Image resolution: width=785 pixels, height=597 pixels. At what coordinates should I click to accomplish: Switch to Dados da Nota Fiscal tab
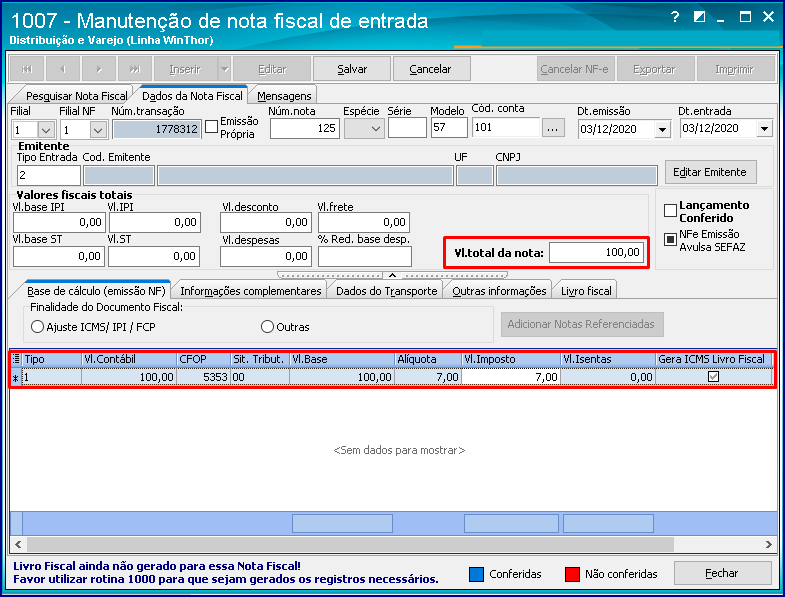click(192, 96)
